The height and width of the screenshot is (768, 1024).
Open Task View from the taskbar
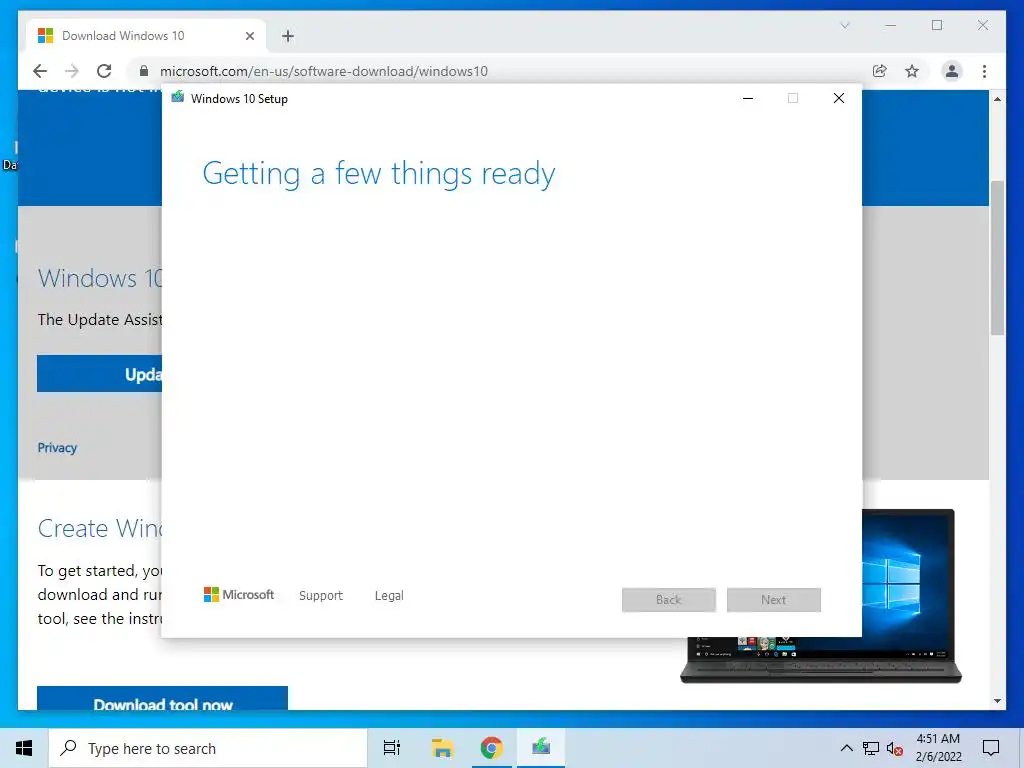click(392, 748)
